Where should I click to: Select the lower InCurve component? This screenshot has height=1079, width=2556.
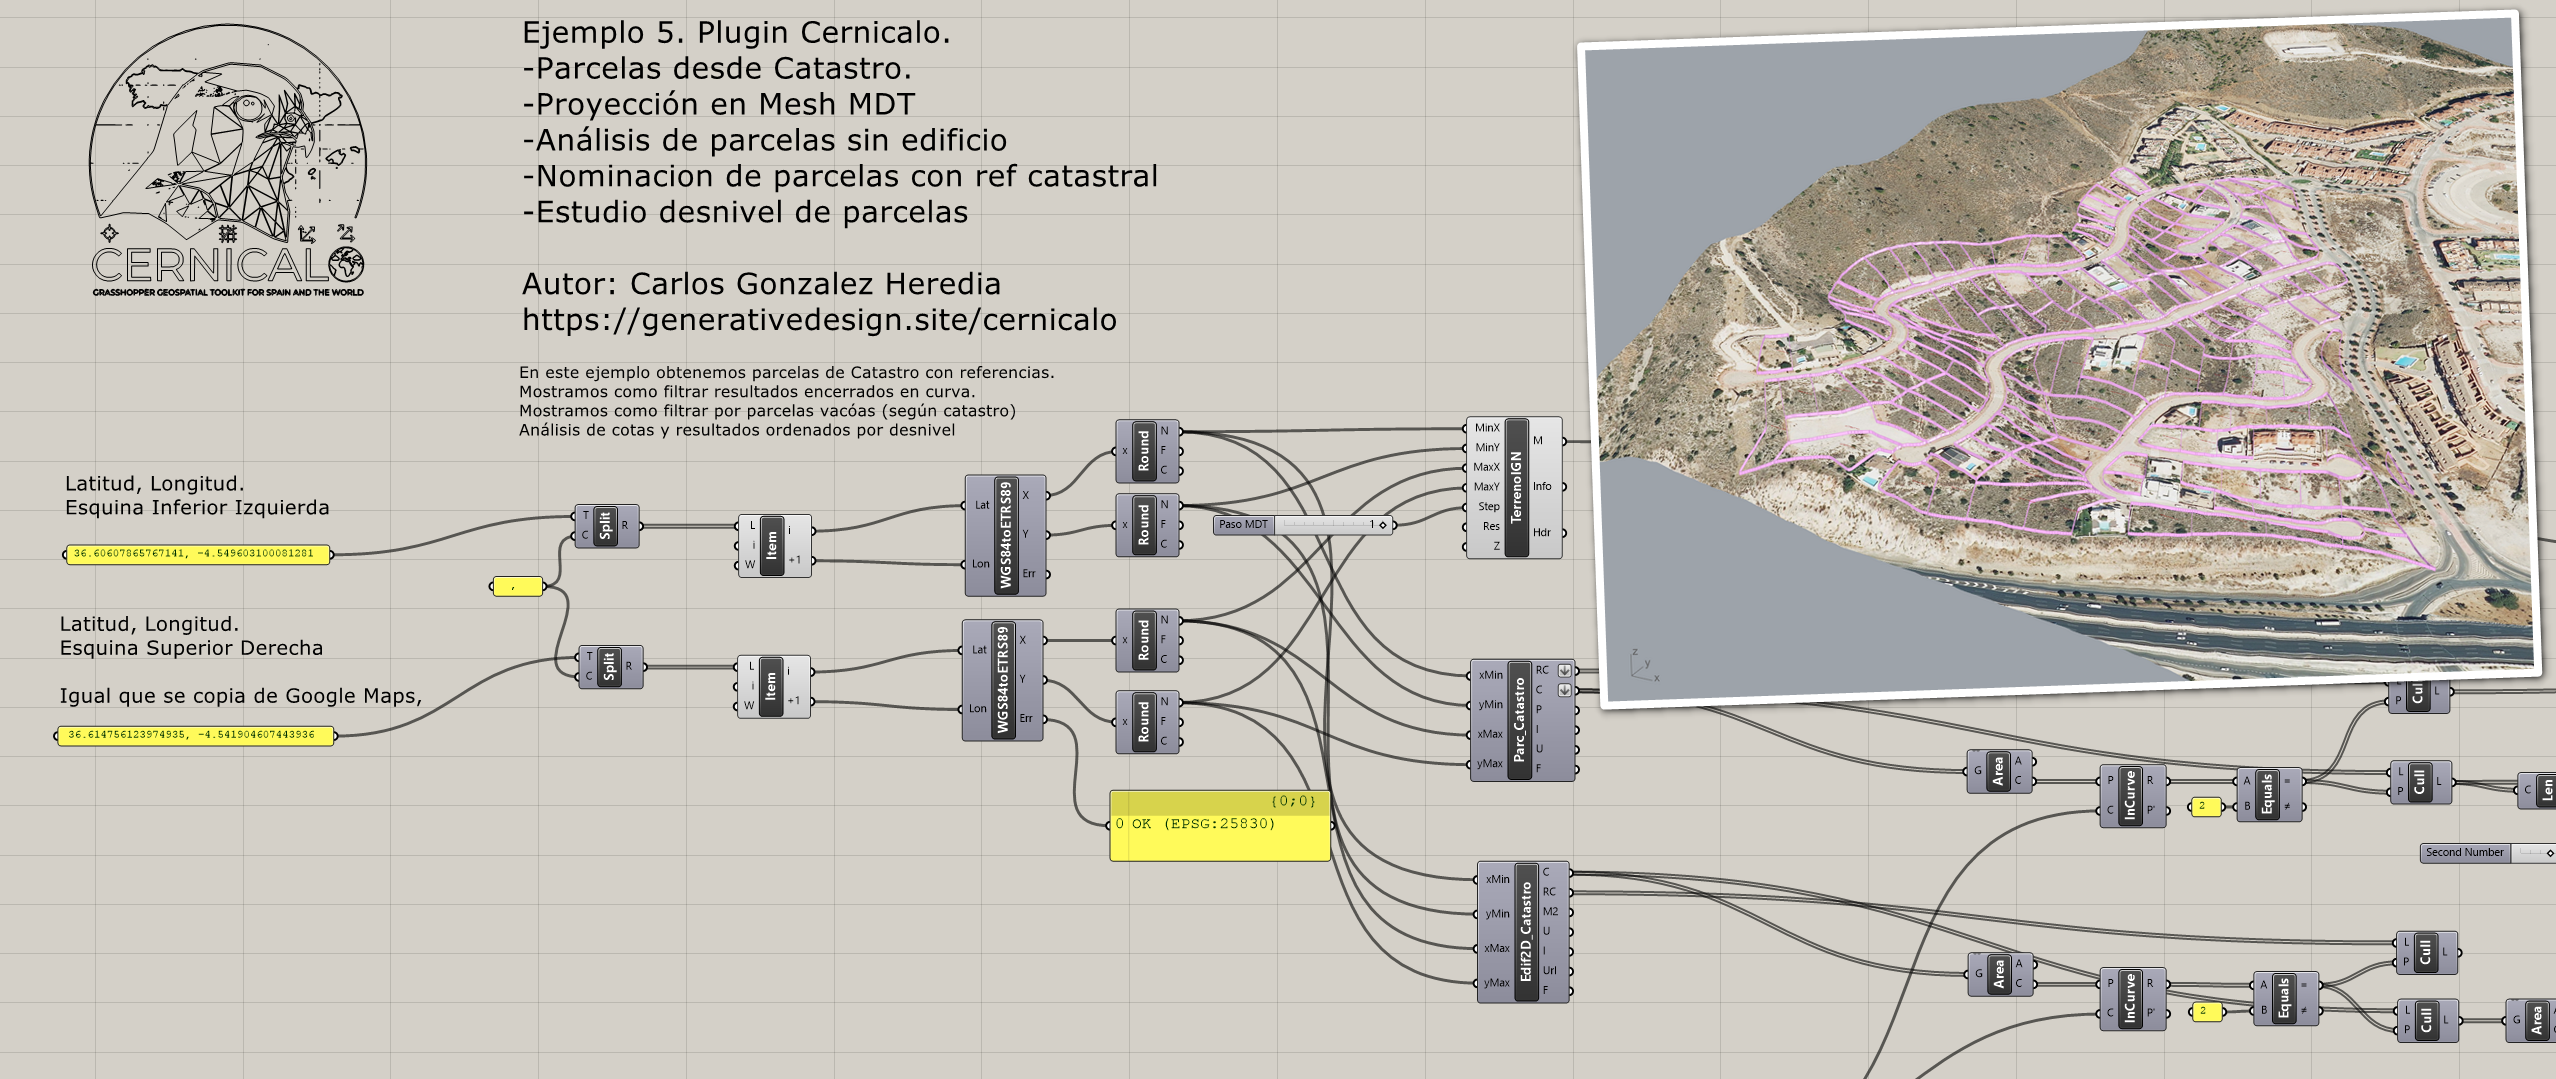[x=2133, y=998]
